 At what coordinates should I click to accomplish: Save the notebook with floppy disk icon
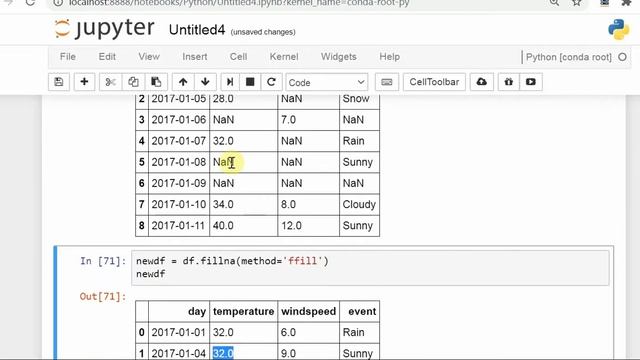coord(59,82)
